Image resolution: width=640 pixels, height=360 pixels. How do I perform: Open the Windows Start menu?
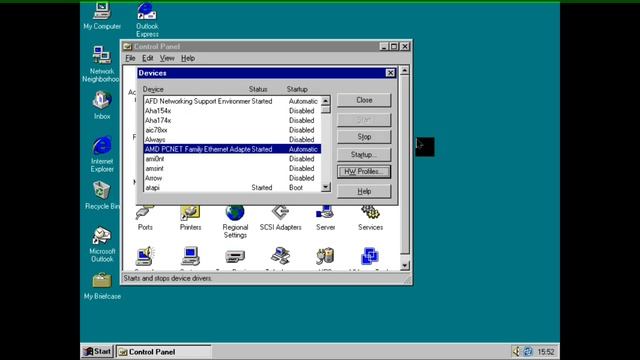(97, 351)
